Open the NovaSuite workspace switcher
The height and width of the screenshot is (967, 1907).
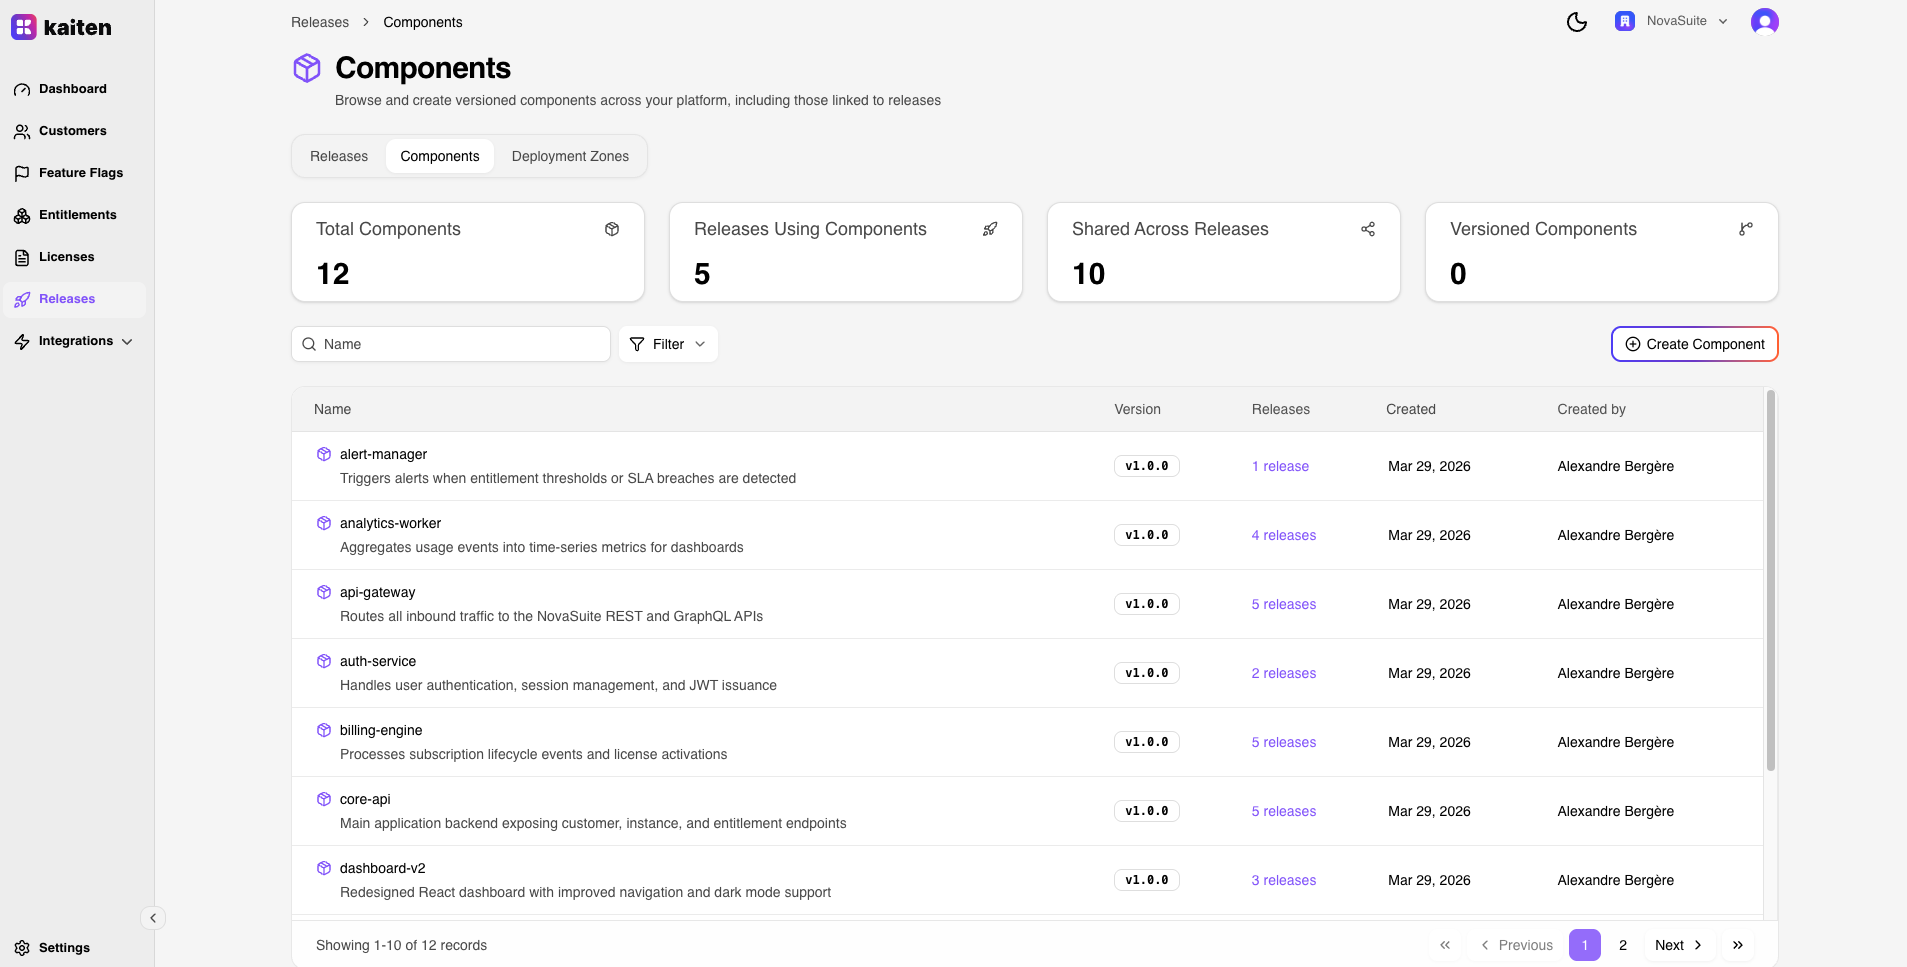pos(1671,21)
